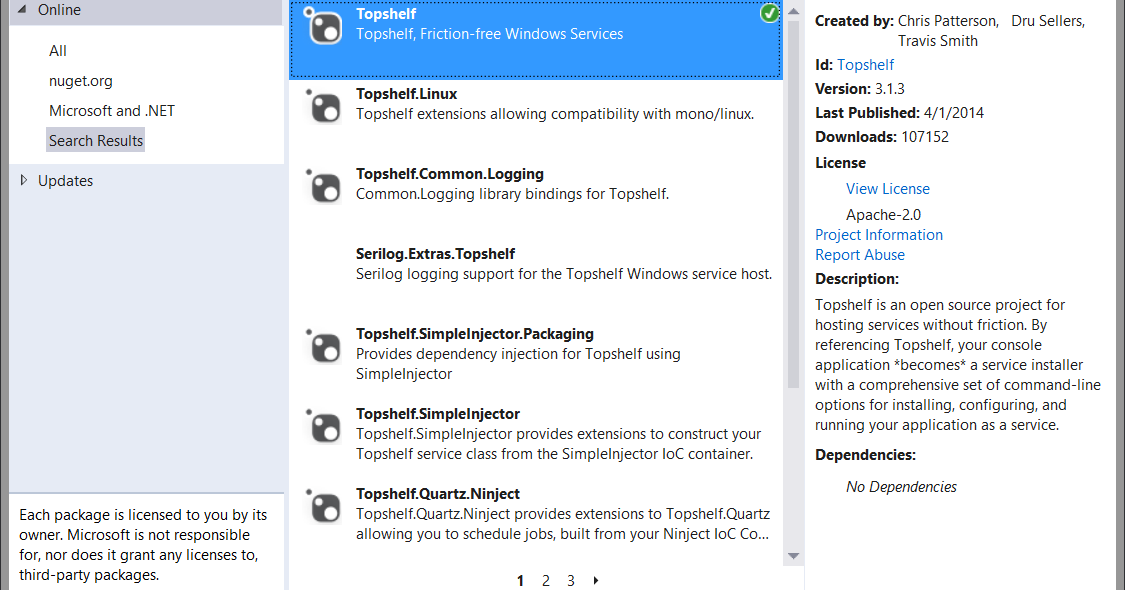Click the Topshelf package icon
This screenshot has height=590, width=1125.
click(x=324, y=27)
